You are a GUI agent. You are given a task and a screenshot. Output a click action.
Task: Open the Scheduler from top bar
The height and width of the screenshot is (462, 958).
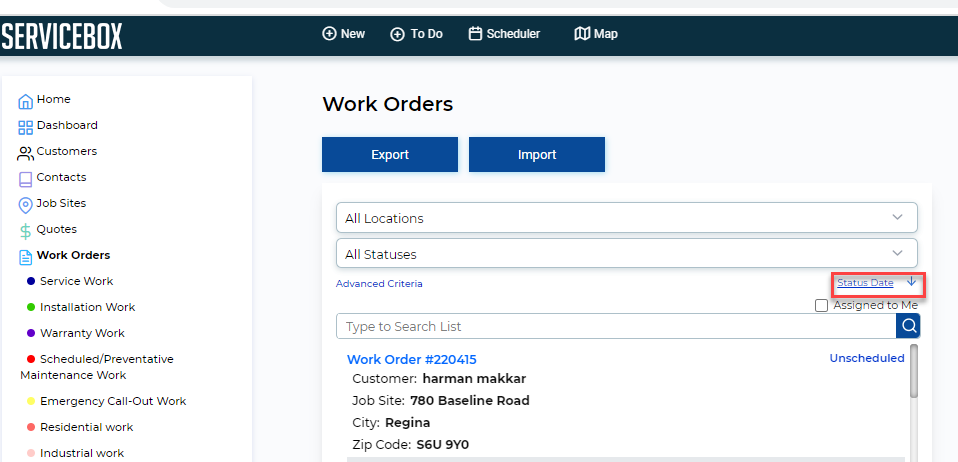[505, 34]
